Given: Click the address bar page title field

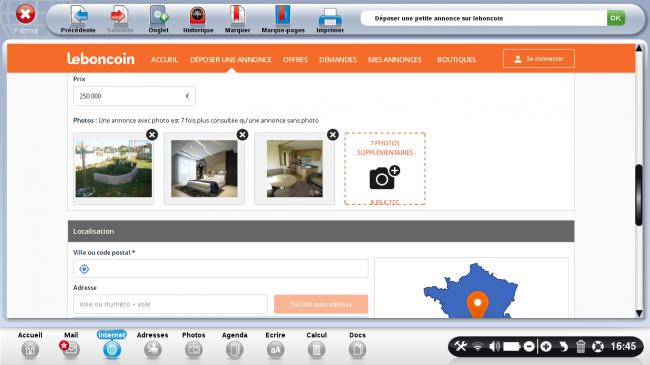Looking at the screenshot, I should [483, 18].
